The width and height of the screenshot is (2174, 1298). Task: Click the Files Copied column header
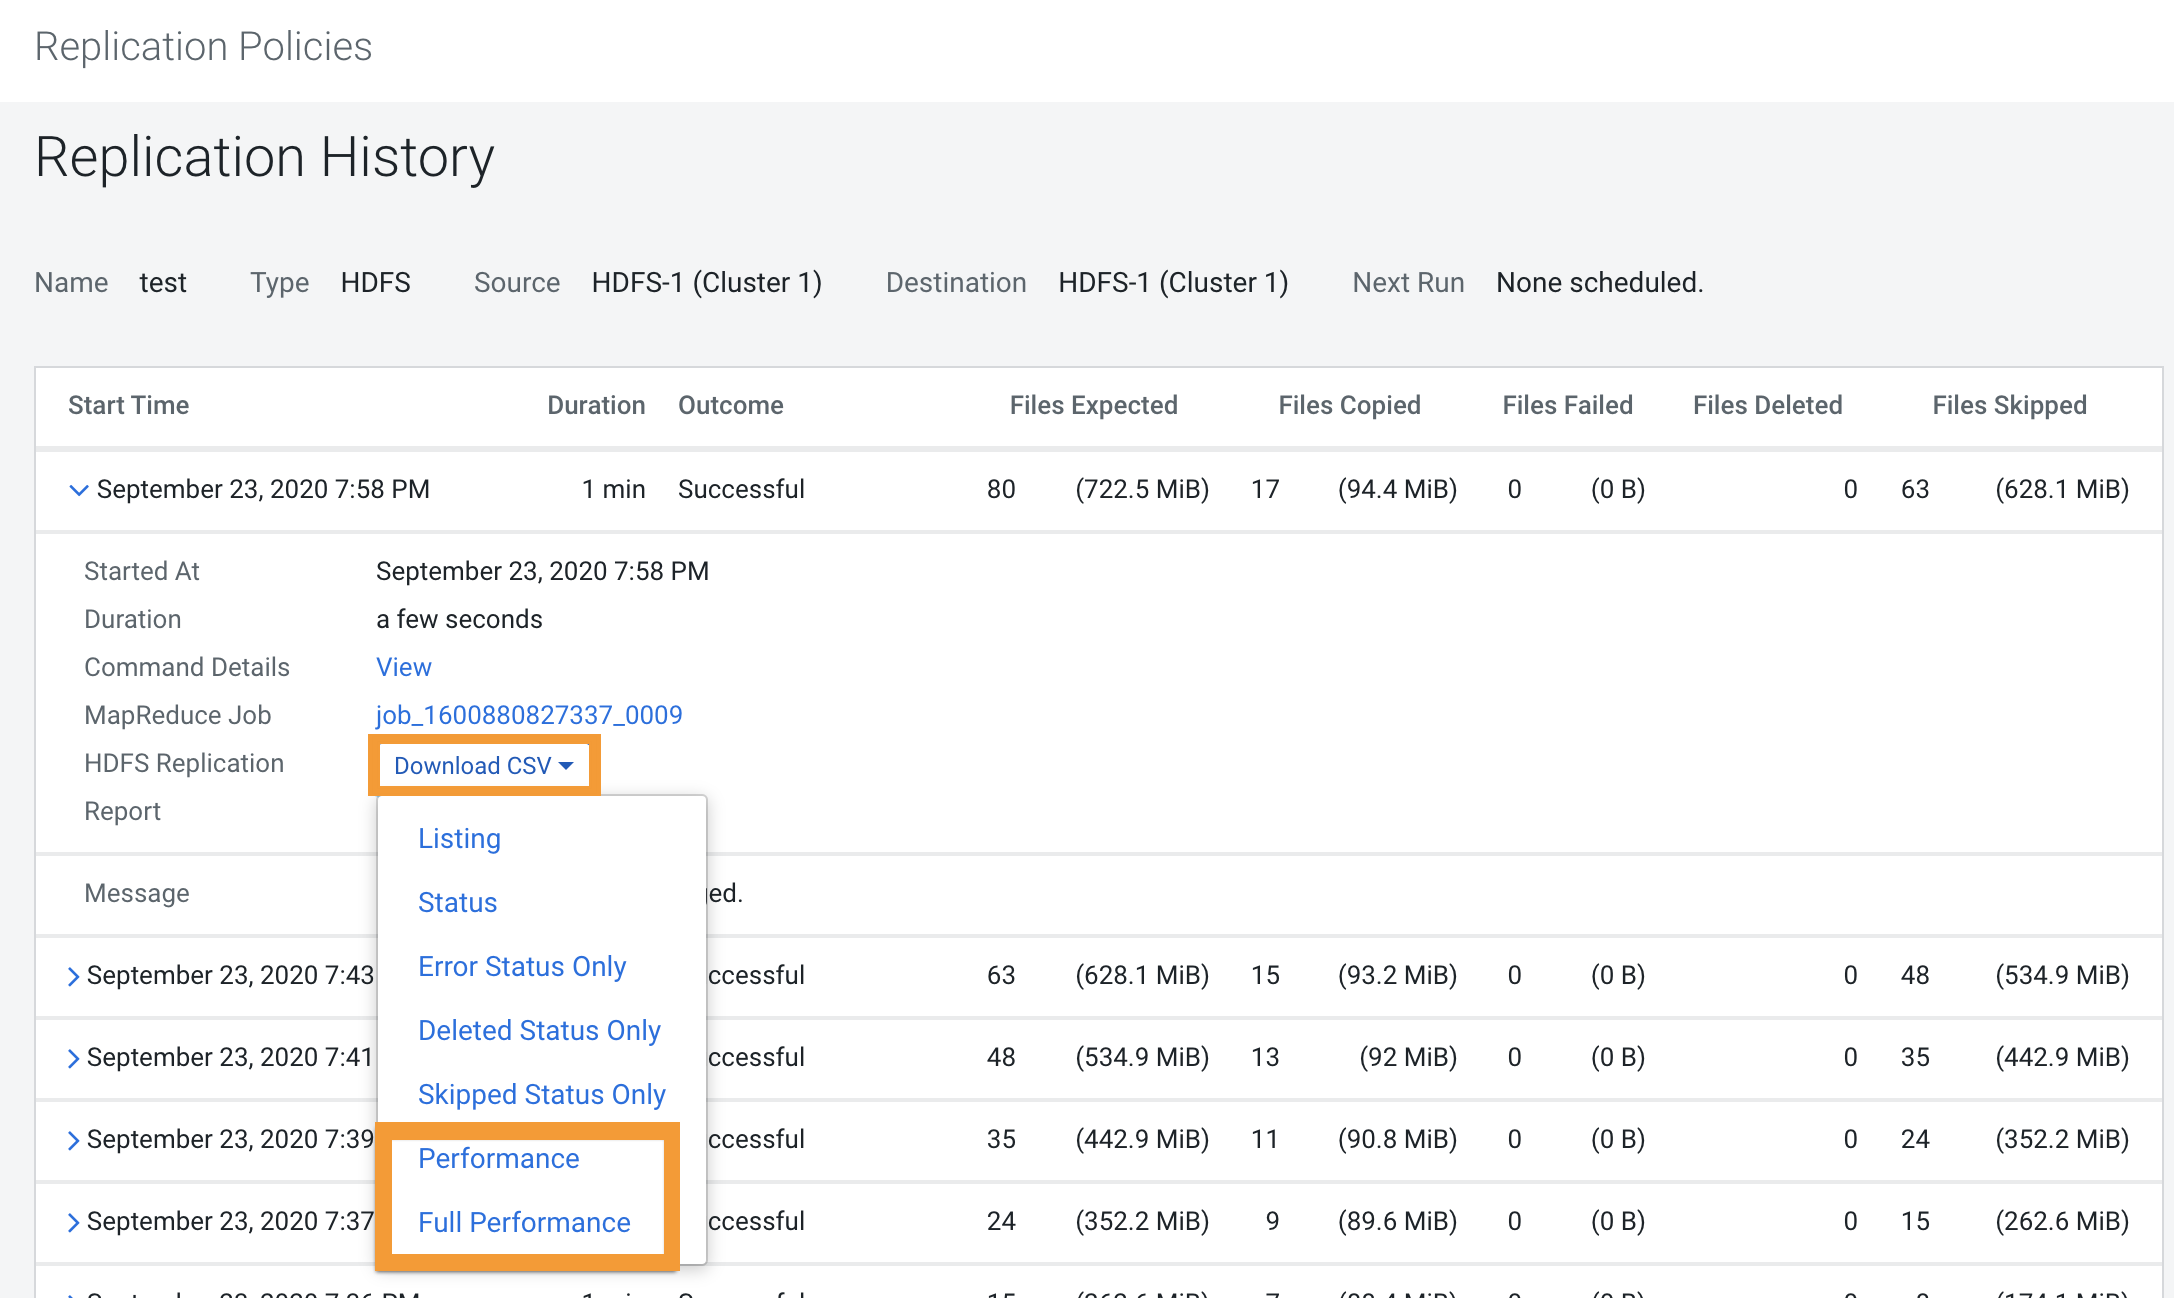(x=1349, y=405)
